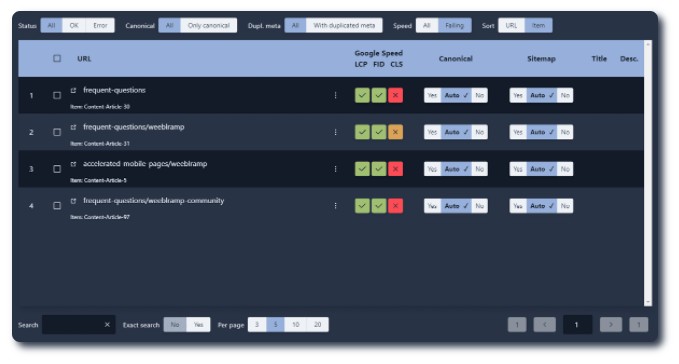
Task: Open kebab menu for row 2 URL
Action: (336, 132)
